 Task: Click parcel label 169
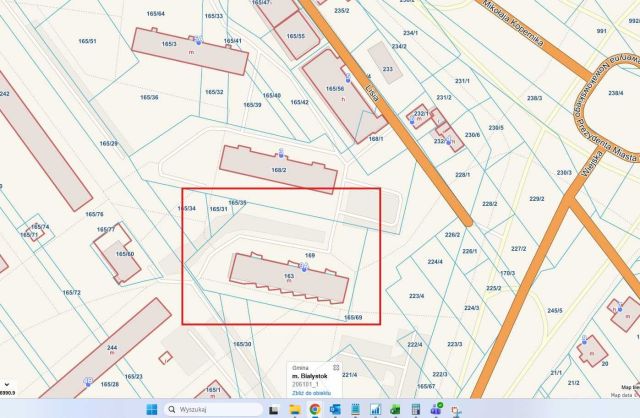tap(310, 256)
